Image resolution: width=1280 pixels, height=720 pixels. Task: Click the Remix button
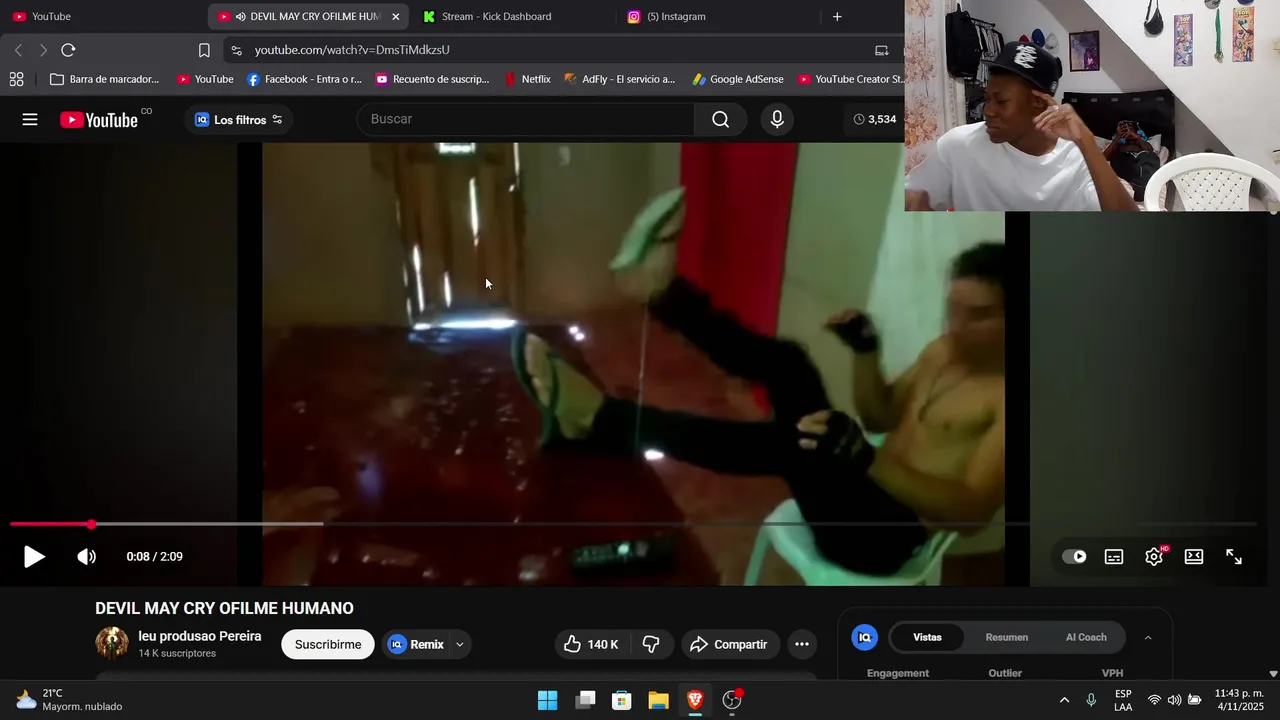pos(416,645)
